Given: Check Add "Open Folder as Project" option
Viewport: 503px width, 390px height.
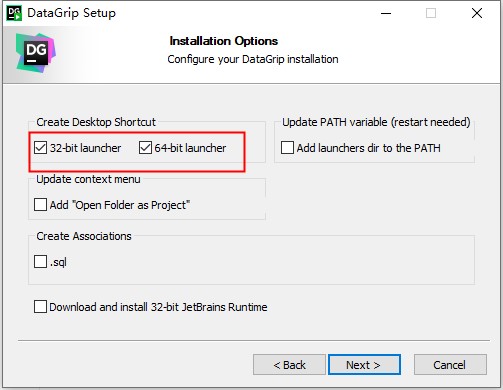Looking at the screenshot, I should click(40, 205).
